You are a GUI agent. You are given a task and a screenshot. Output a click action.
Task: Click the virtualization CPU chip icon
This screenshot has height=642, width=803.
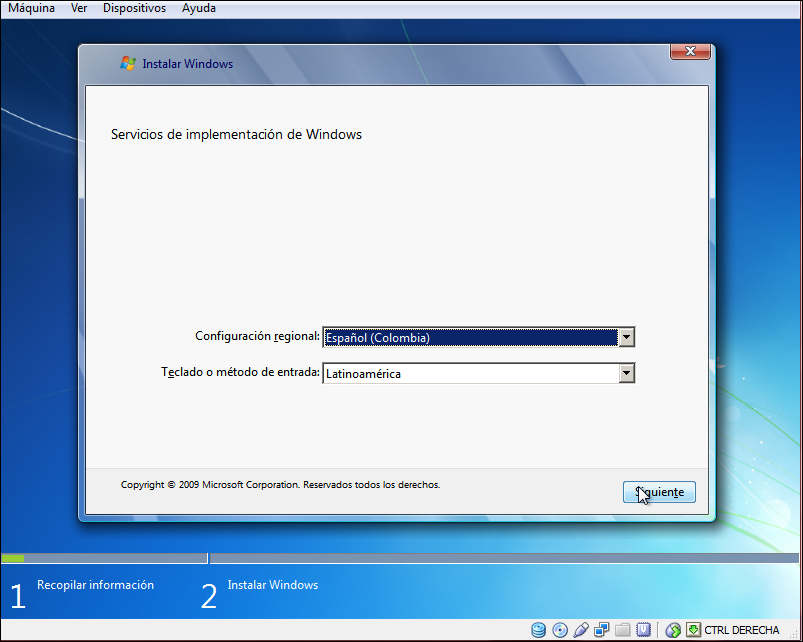pyautogui.click(x=644, y=630)
